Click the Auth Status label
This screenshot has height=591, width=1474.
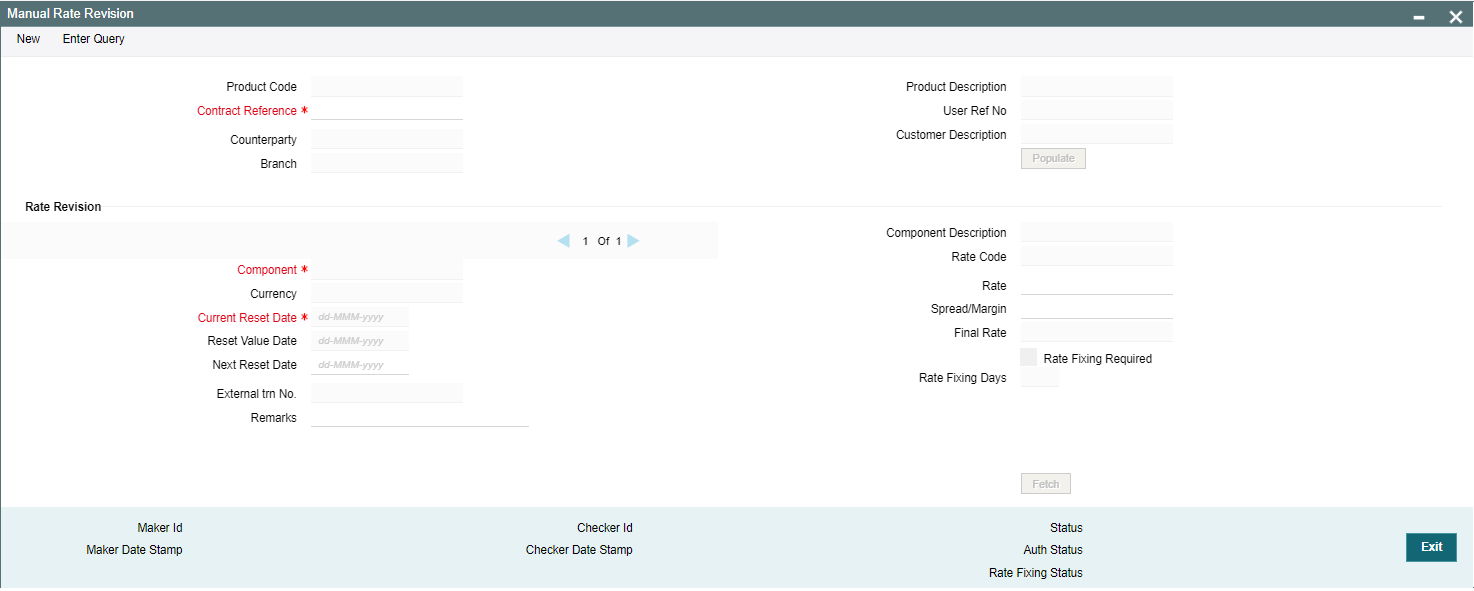[x=1053, y=550]
